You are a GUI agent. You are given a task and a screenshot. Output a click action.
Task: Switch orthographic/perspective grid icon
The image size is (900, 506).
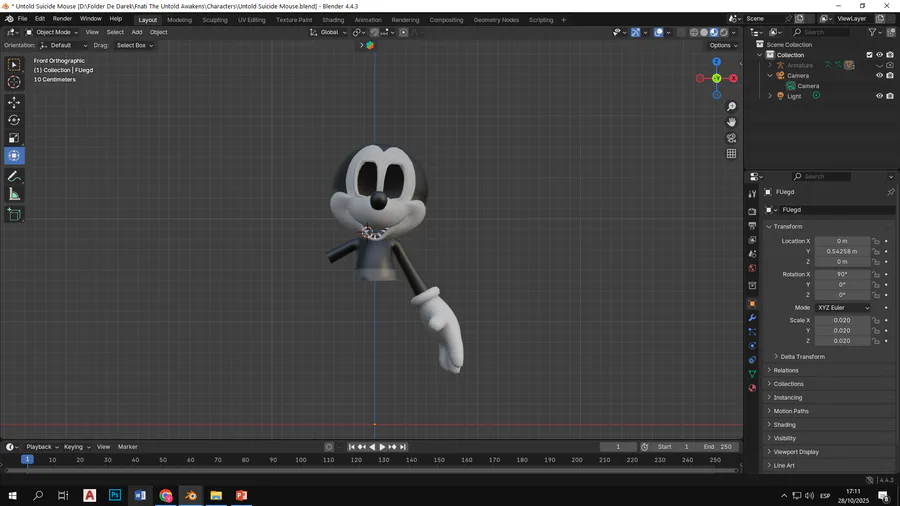(731, 153)
